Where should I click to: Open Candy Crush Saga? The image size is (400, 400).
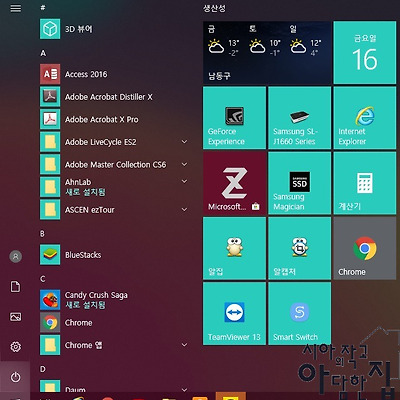[113, 300]
